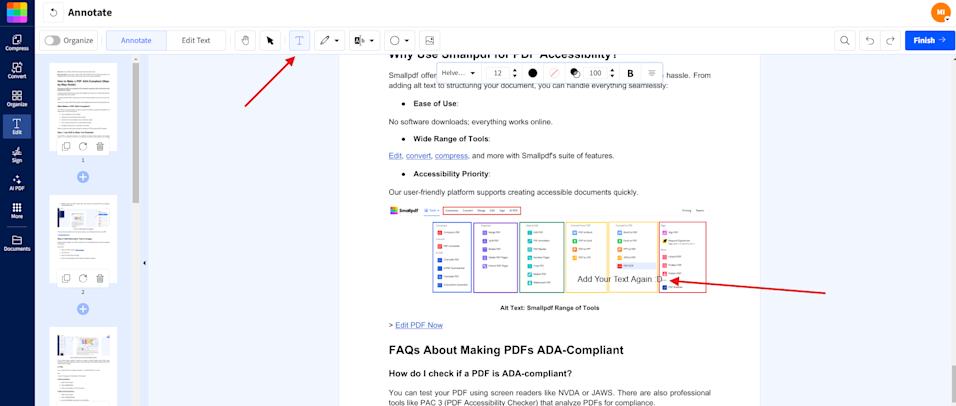Click 'How do I check if a PDF is ADA-compliant?'
This screenshot has width=956, height=406.
480,373
